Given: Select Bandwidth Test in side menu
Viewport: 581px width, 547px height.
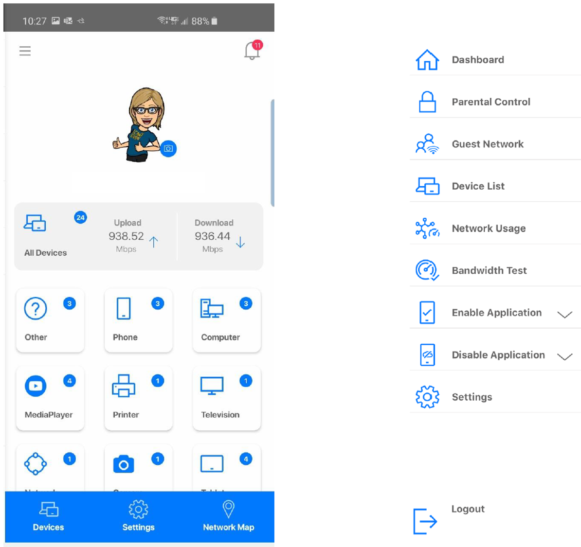Looking at the screenshot, I should point(495,270).
